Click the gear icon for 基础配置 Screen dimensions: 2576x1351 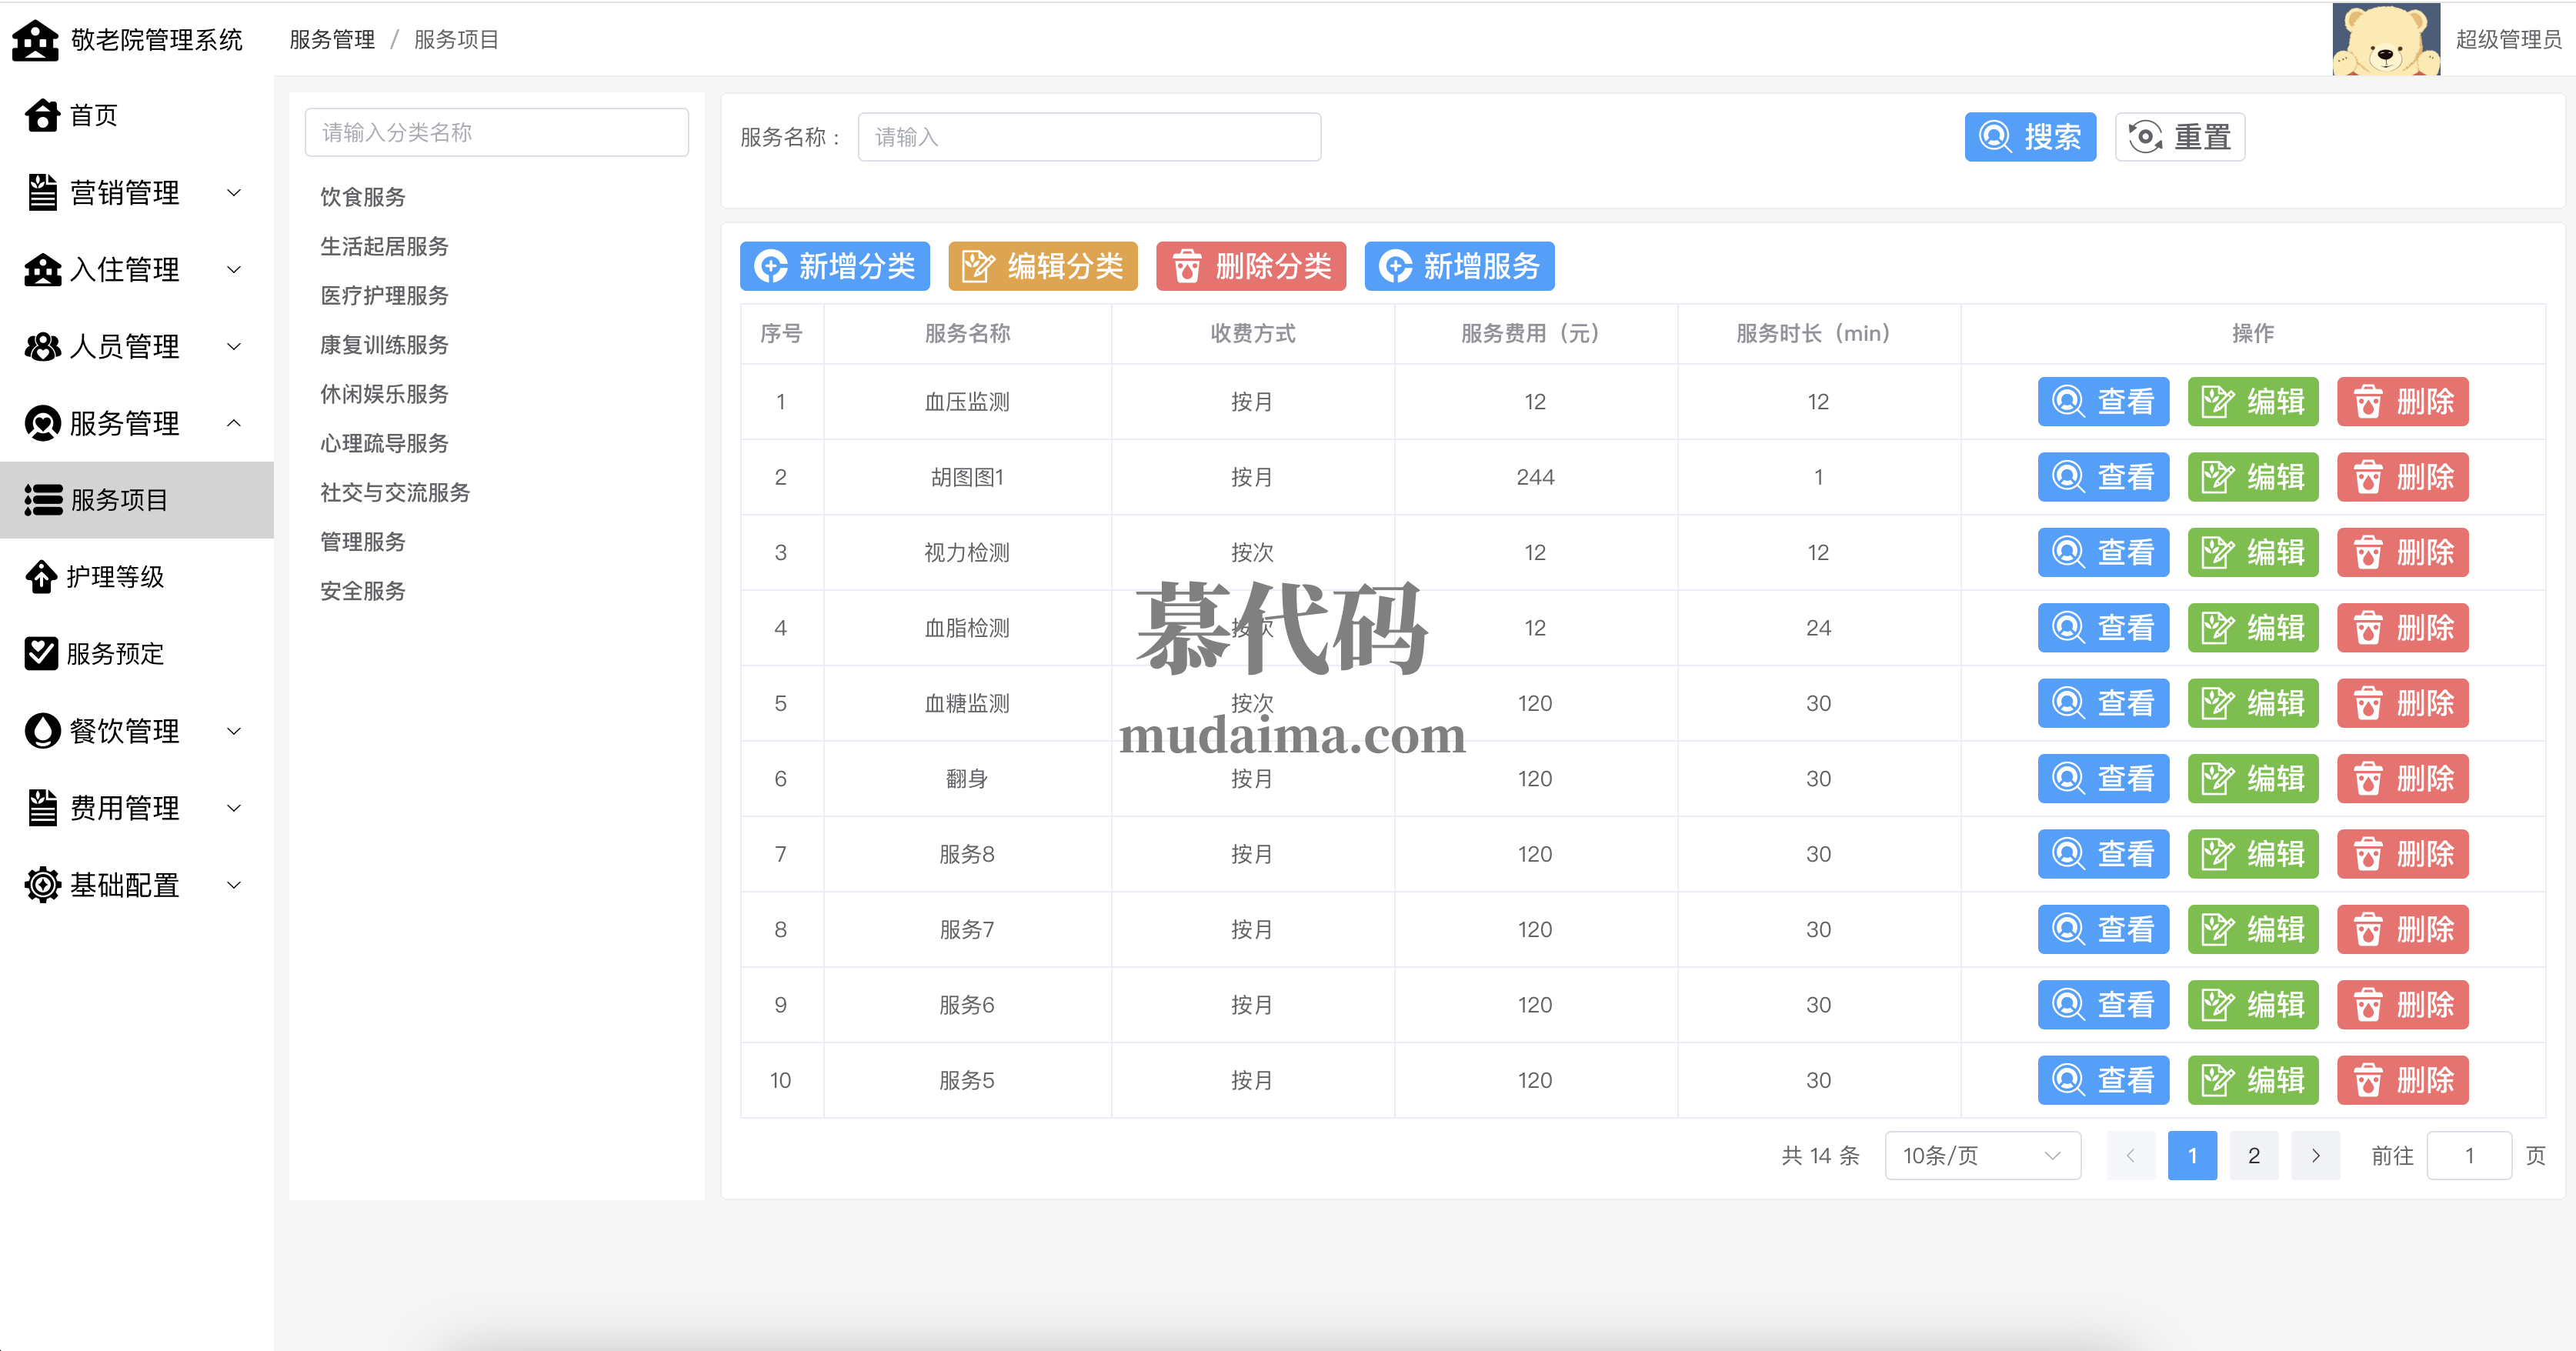[42, 885]
